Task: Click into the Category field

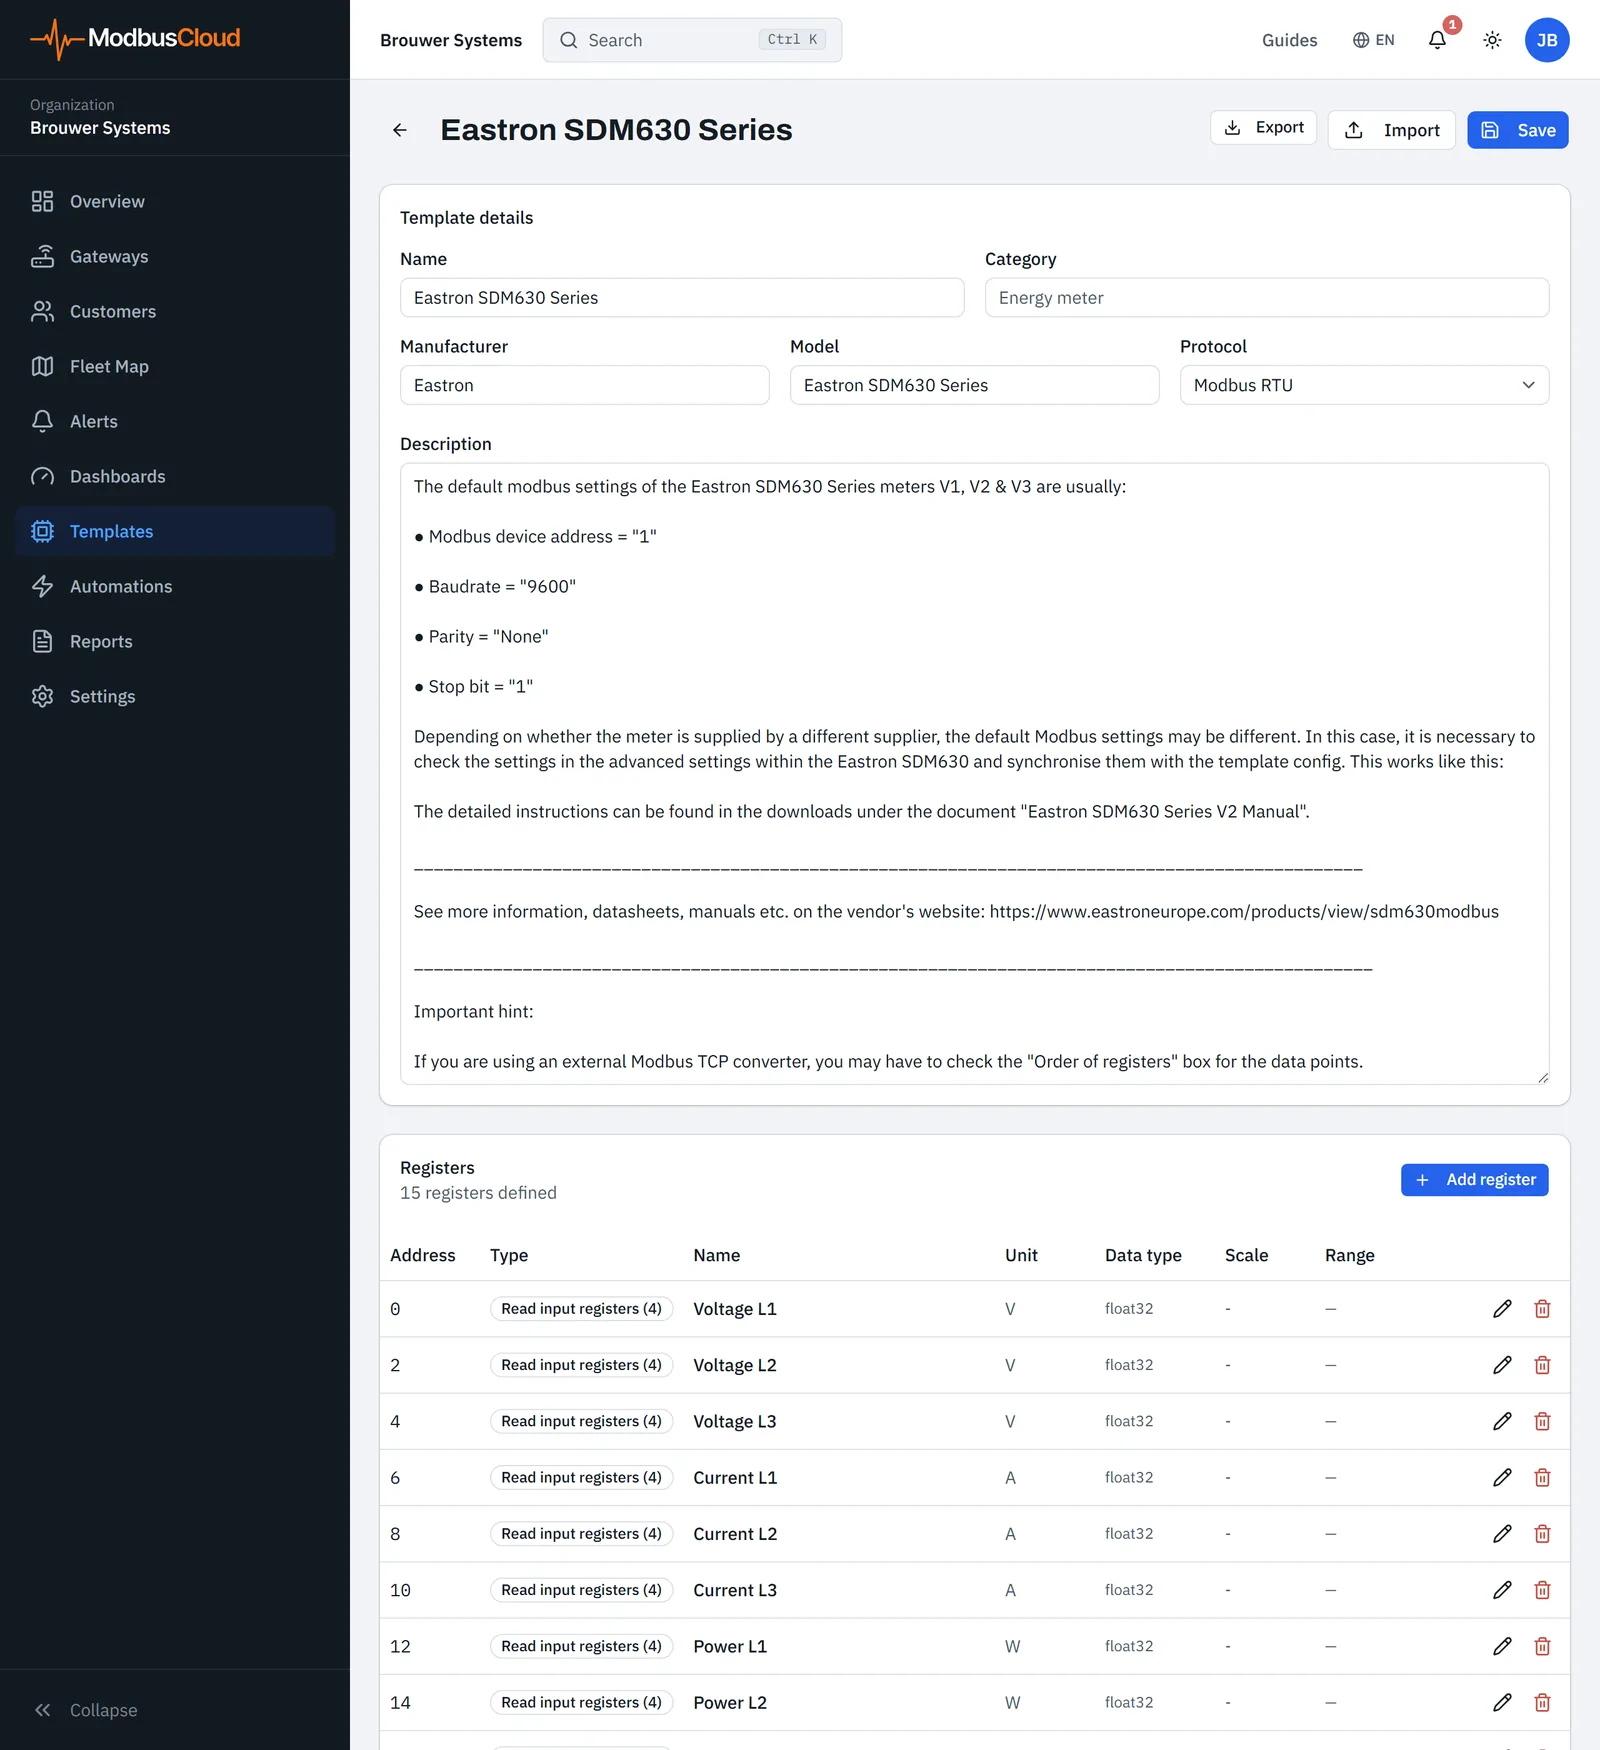Action: click(x=1267, y=298)
